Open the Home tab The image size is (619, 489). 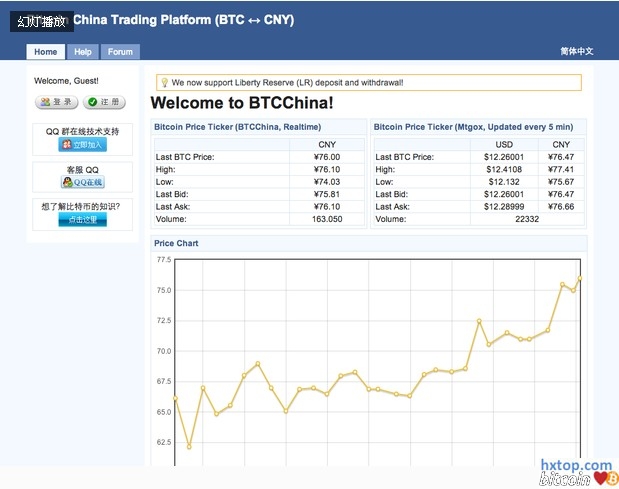click(46, 52)
